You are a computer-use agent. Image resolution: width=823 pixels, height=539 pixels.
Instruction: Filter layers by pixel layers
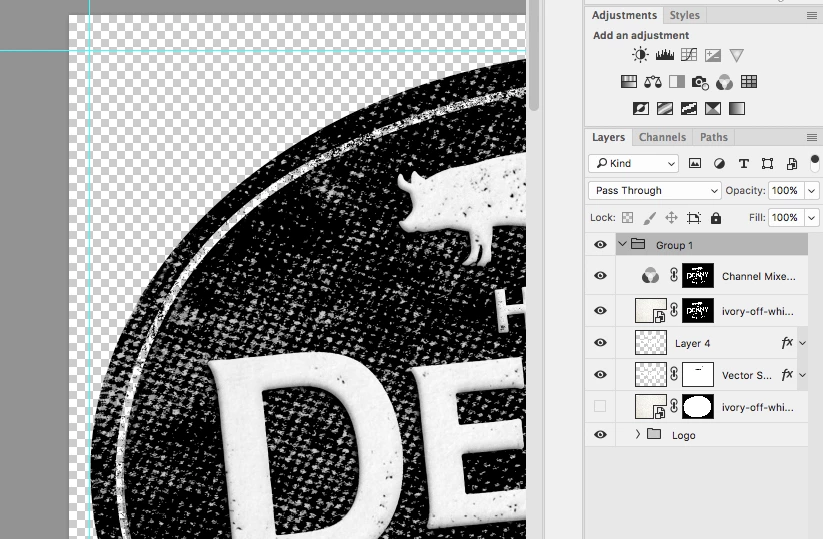point(695,163)
